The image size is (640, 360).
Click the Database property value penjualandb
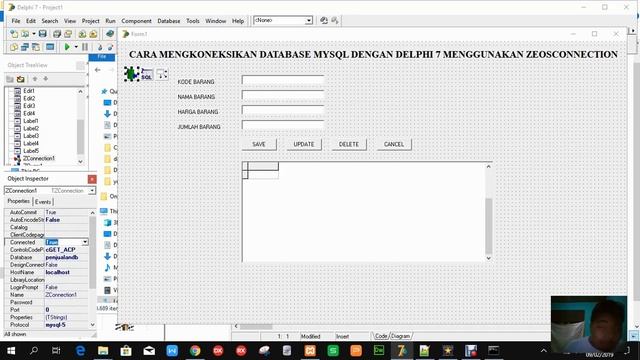[x=62, y=257]
